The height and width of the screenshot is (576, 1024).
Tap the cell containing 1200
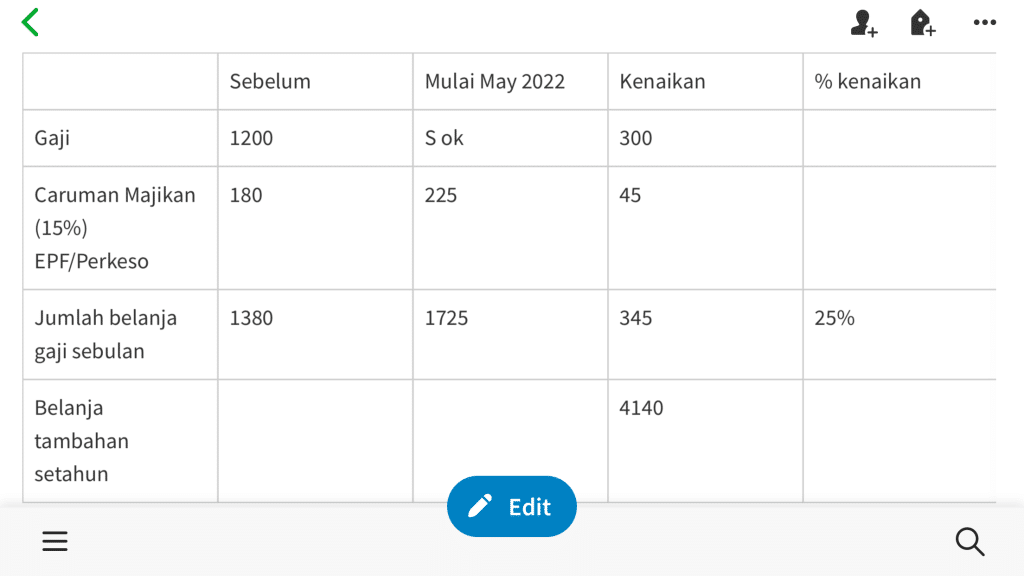coord(315,138)
